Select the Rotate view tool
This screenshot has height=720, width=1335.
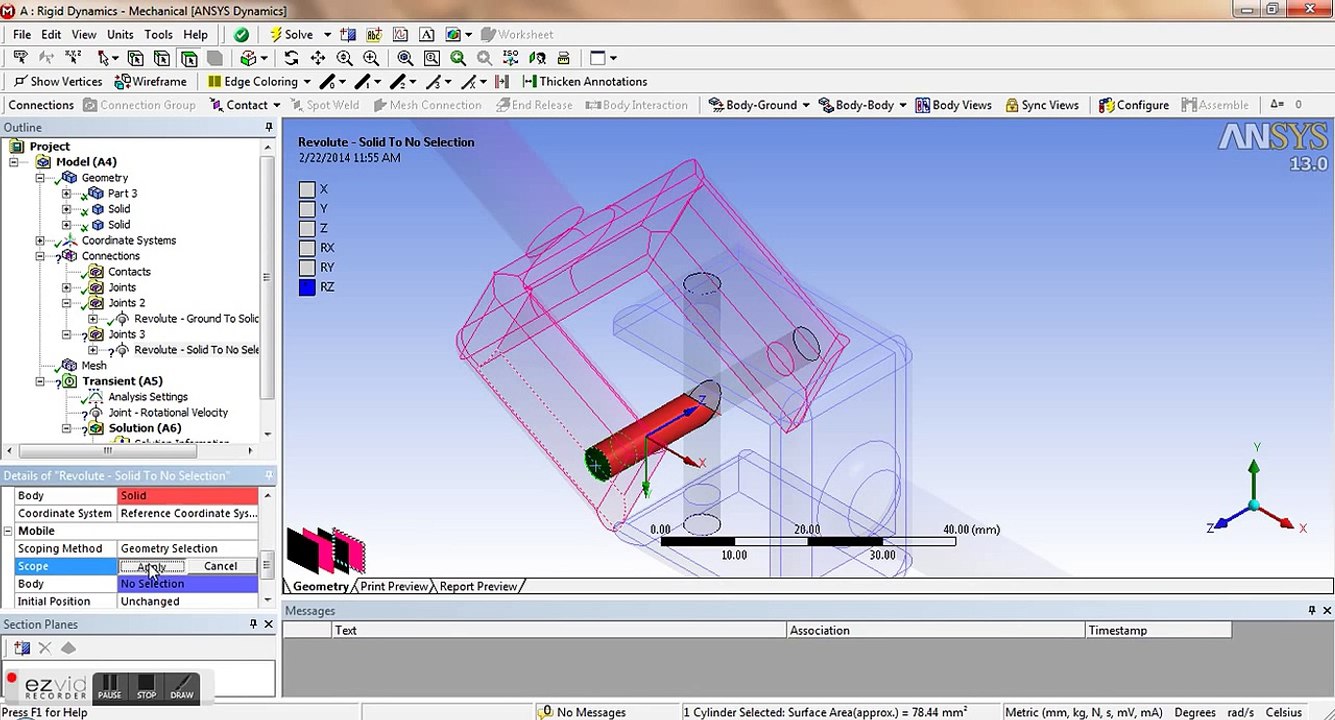pos(291,58)
